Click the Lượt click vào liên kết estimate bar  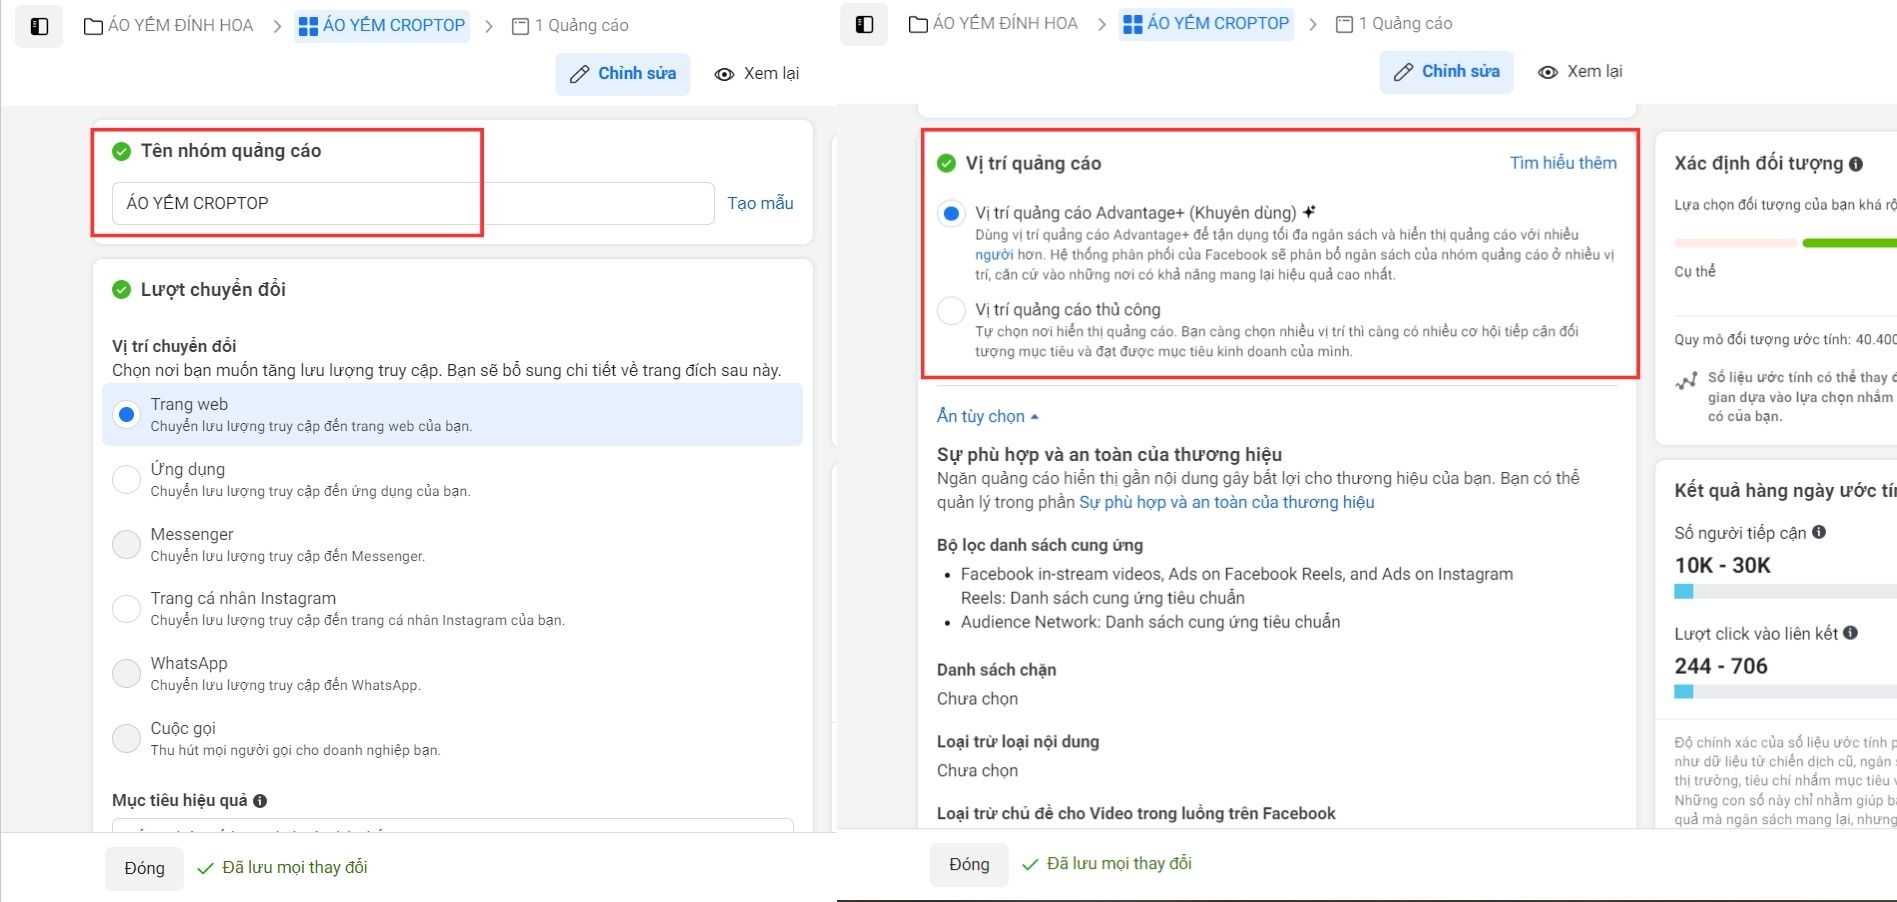1785,691
